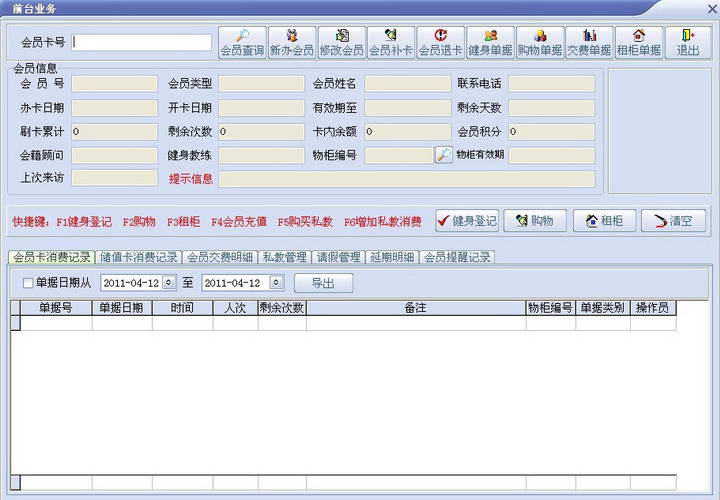Open 健身单据 fitness receipts
The width and height of the screenshot is (720, 500).
point(490,42)
